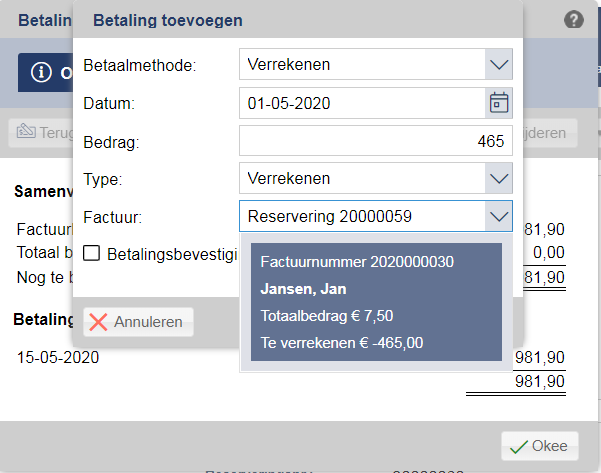The width and height of the screenshot is (601, 473).
Task: Expand the Type dropdown arrow
Action: point(498,179)
